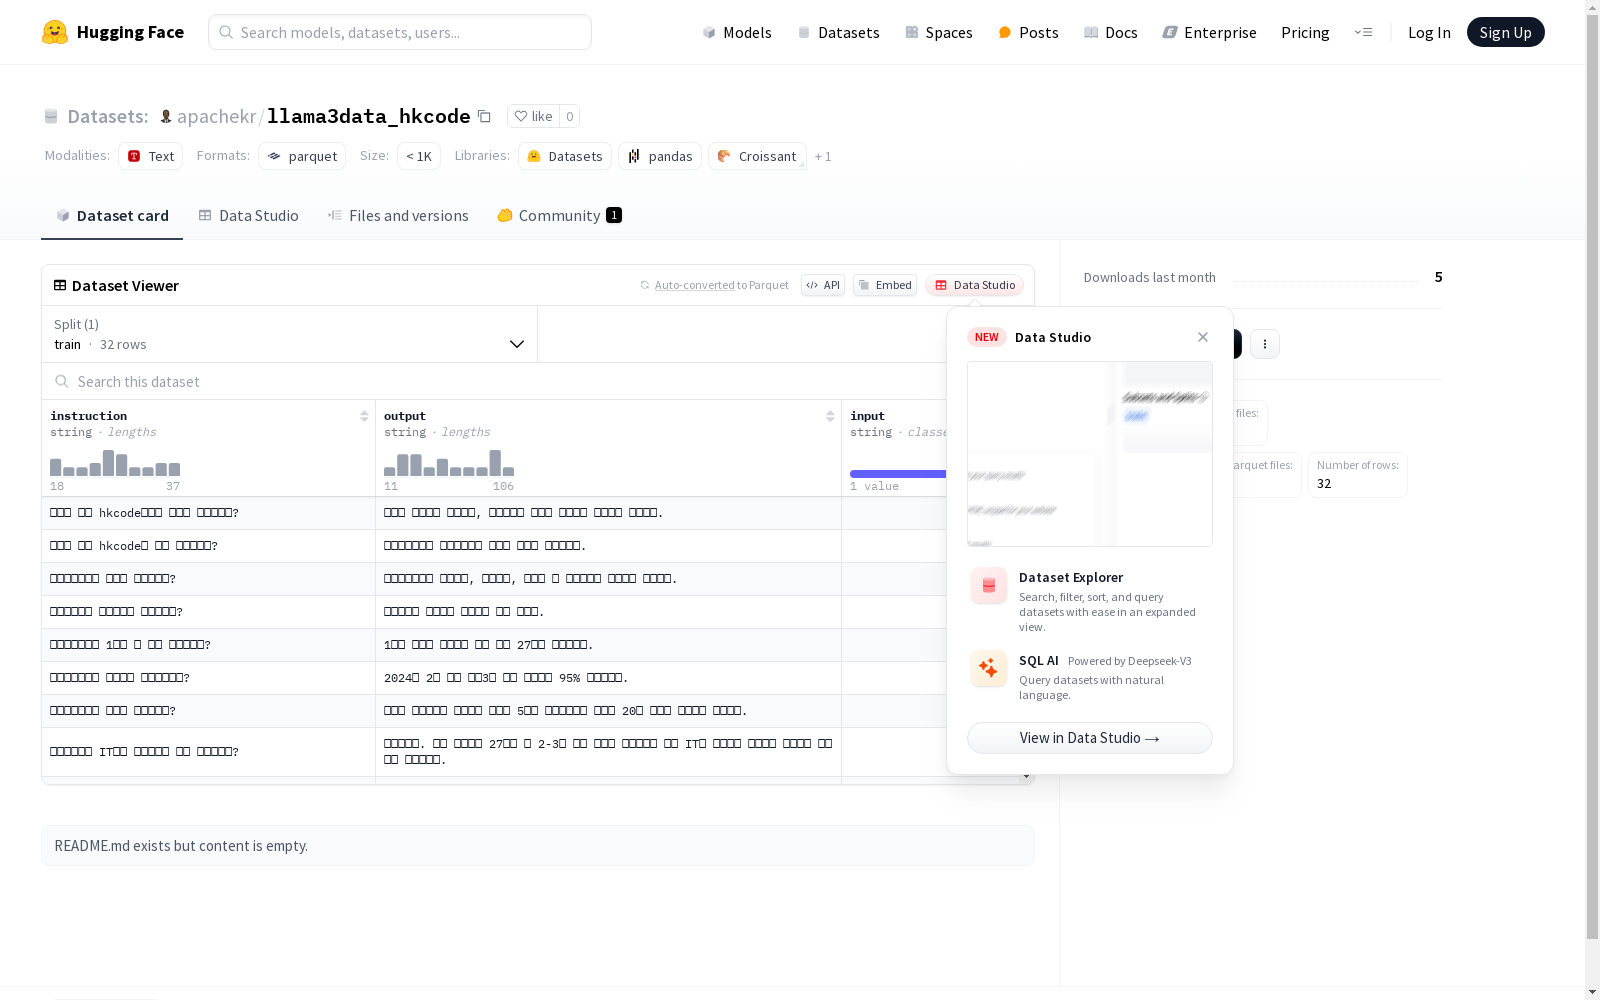Expand the Split train dropdown
The width and height of the screenshot is (1600, 1000).
[x=290, y=334]
